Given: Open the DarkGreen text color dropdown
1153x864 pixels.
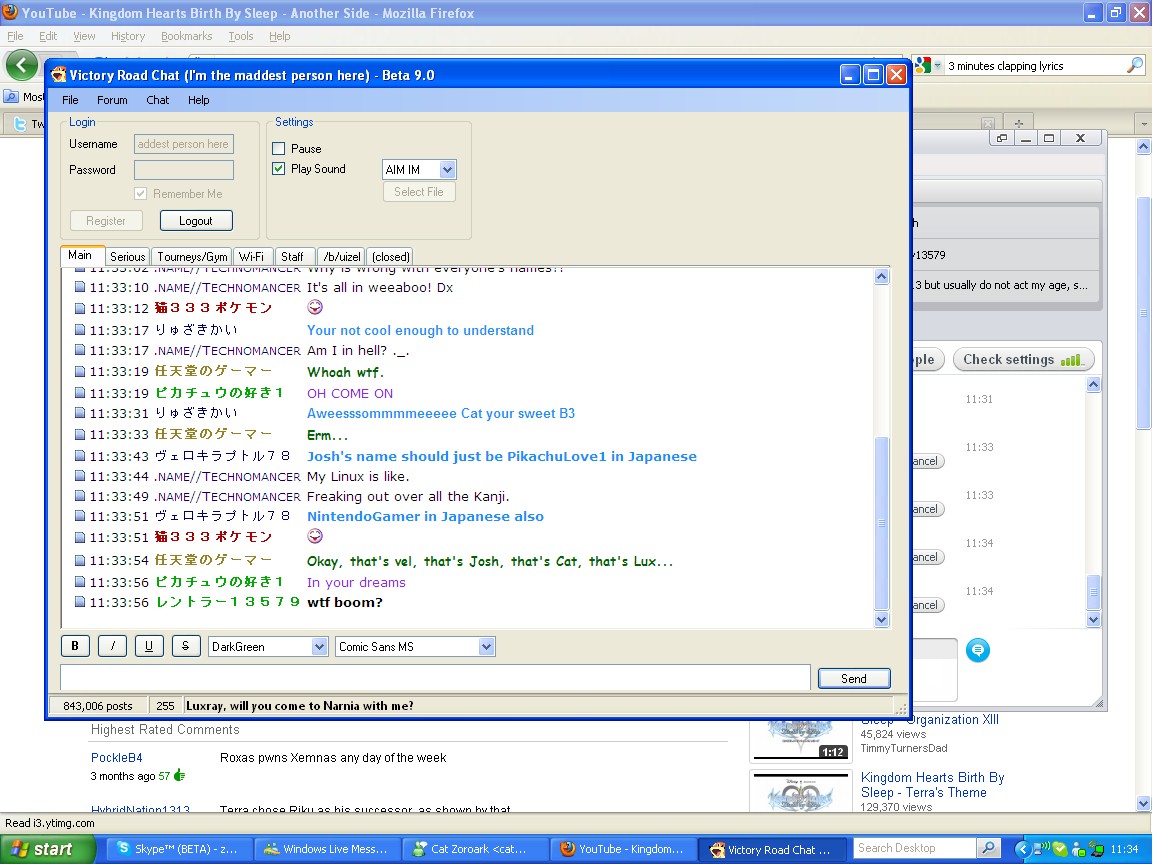Looking at the screenshot, I should pos(319,647).
